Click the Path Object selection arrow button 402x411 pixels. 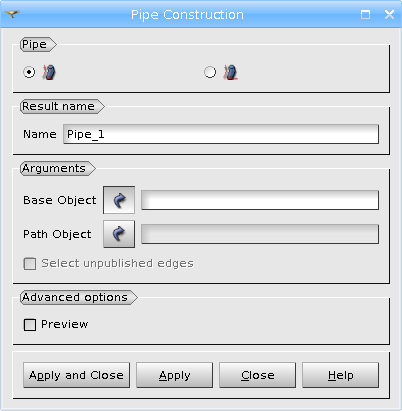(119, 234)
